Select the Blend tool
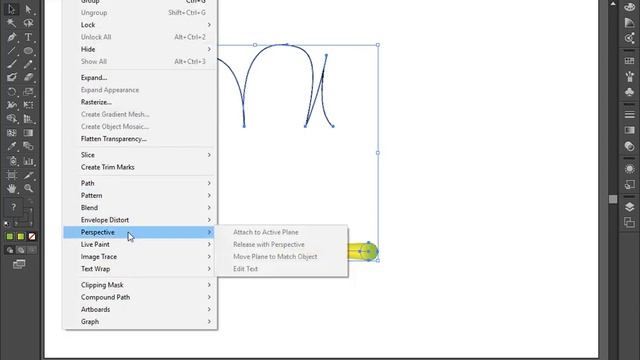 tap(28, 146)
